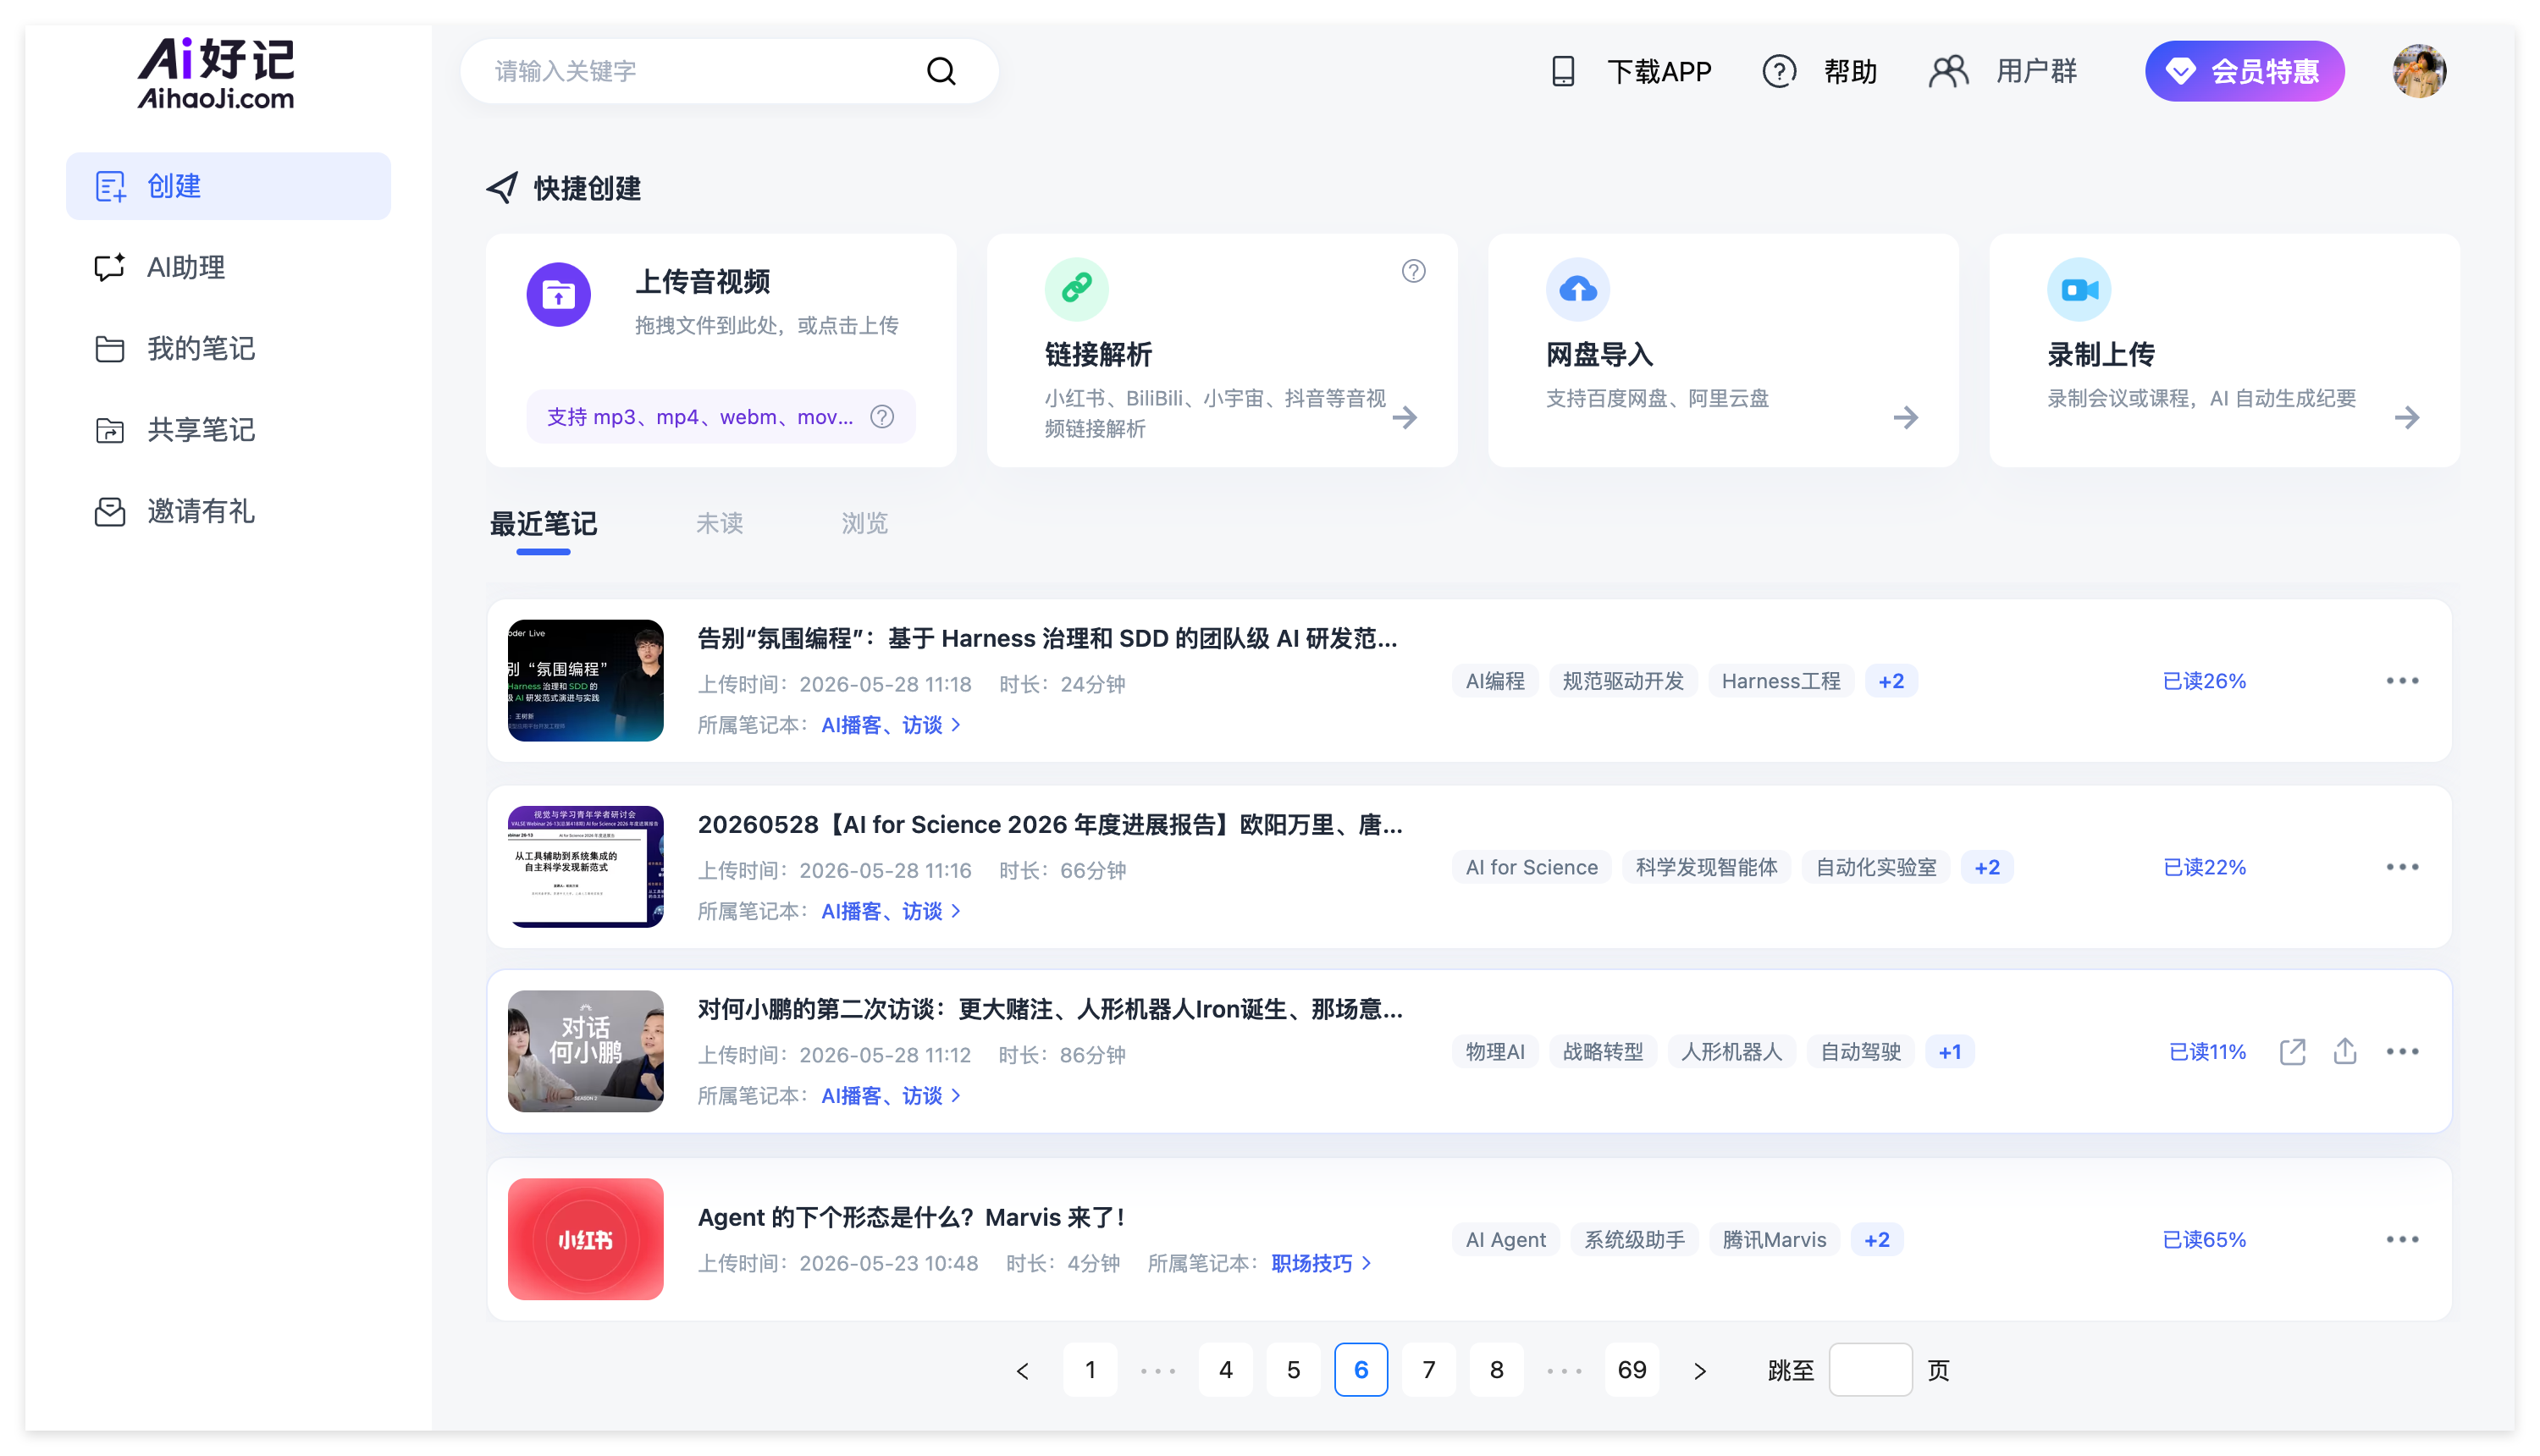Click the arrow on 链接解析 card
Image resolution: width=2540 pixels, height=1456 pixels.
pyautogui.click(x=1405, y=417)
